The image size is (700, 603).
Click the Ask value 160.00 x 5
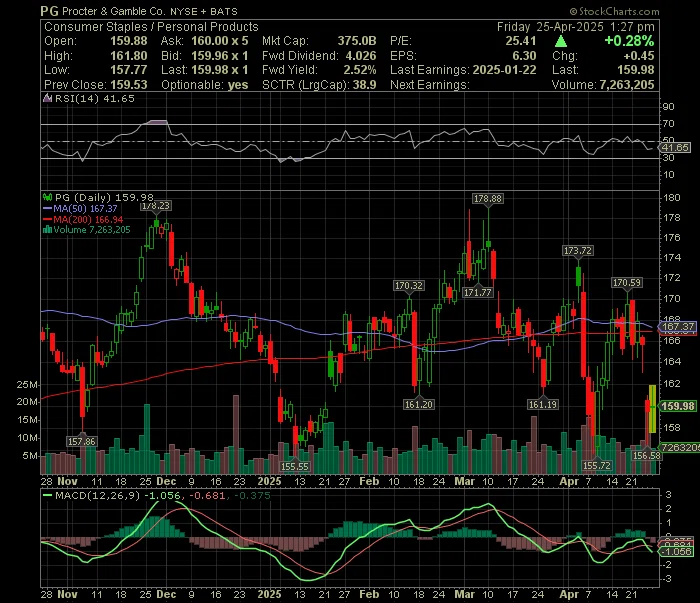(x=220, y=41)
